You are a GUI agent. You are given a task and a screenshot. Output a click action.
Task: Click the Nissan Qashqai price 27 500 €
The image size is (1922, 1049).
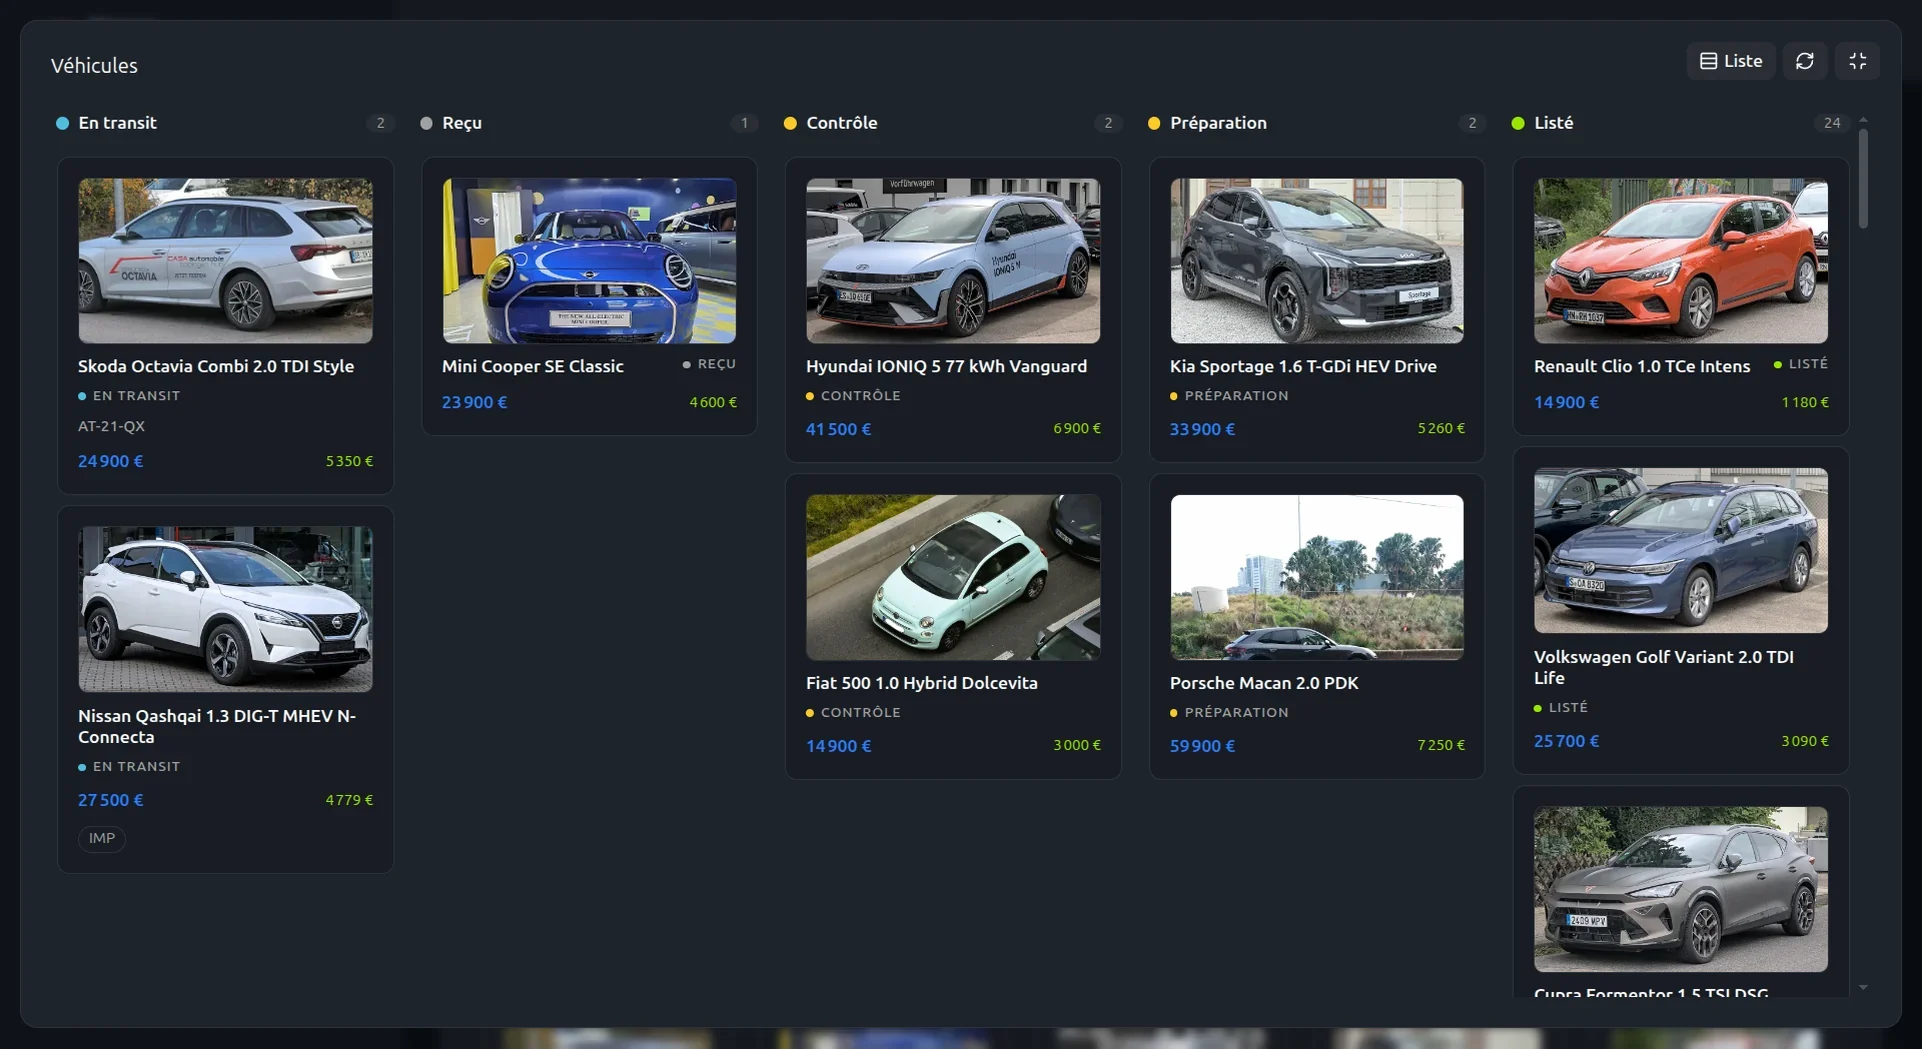(111, 800)
